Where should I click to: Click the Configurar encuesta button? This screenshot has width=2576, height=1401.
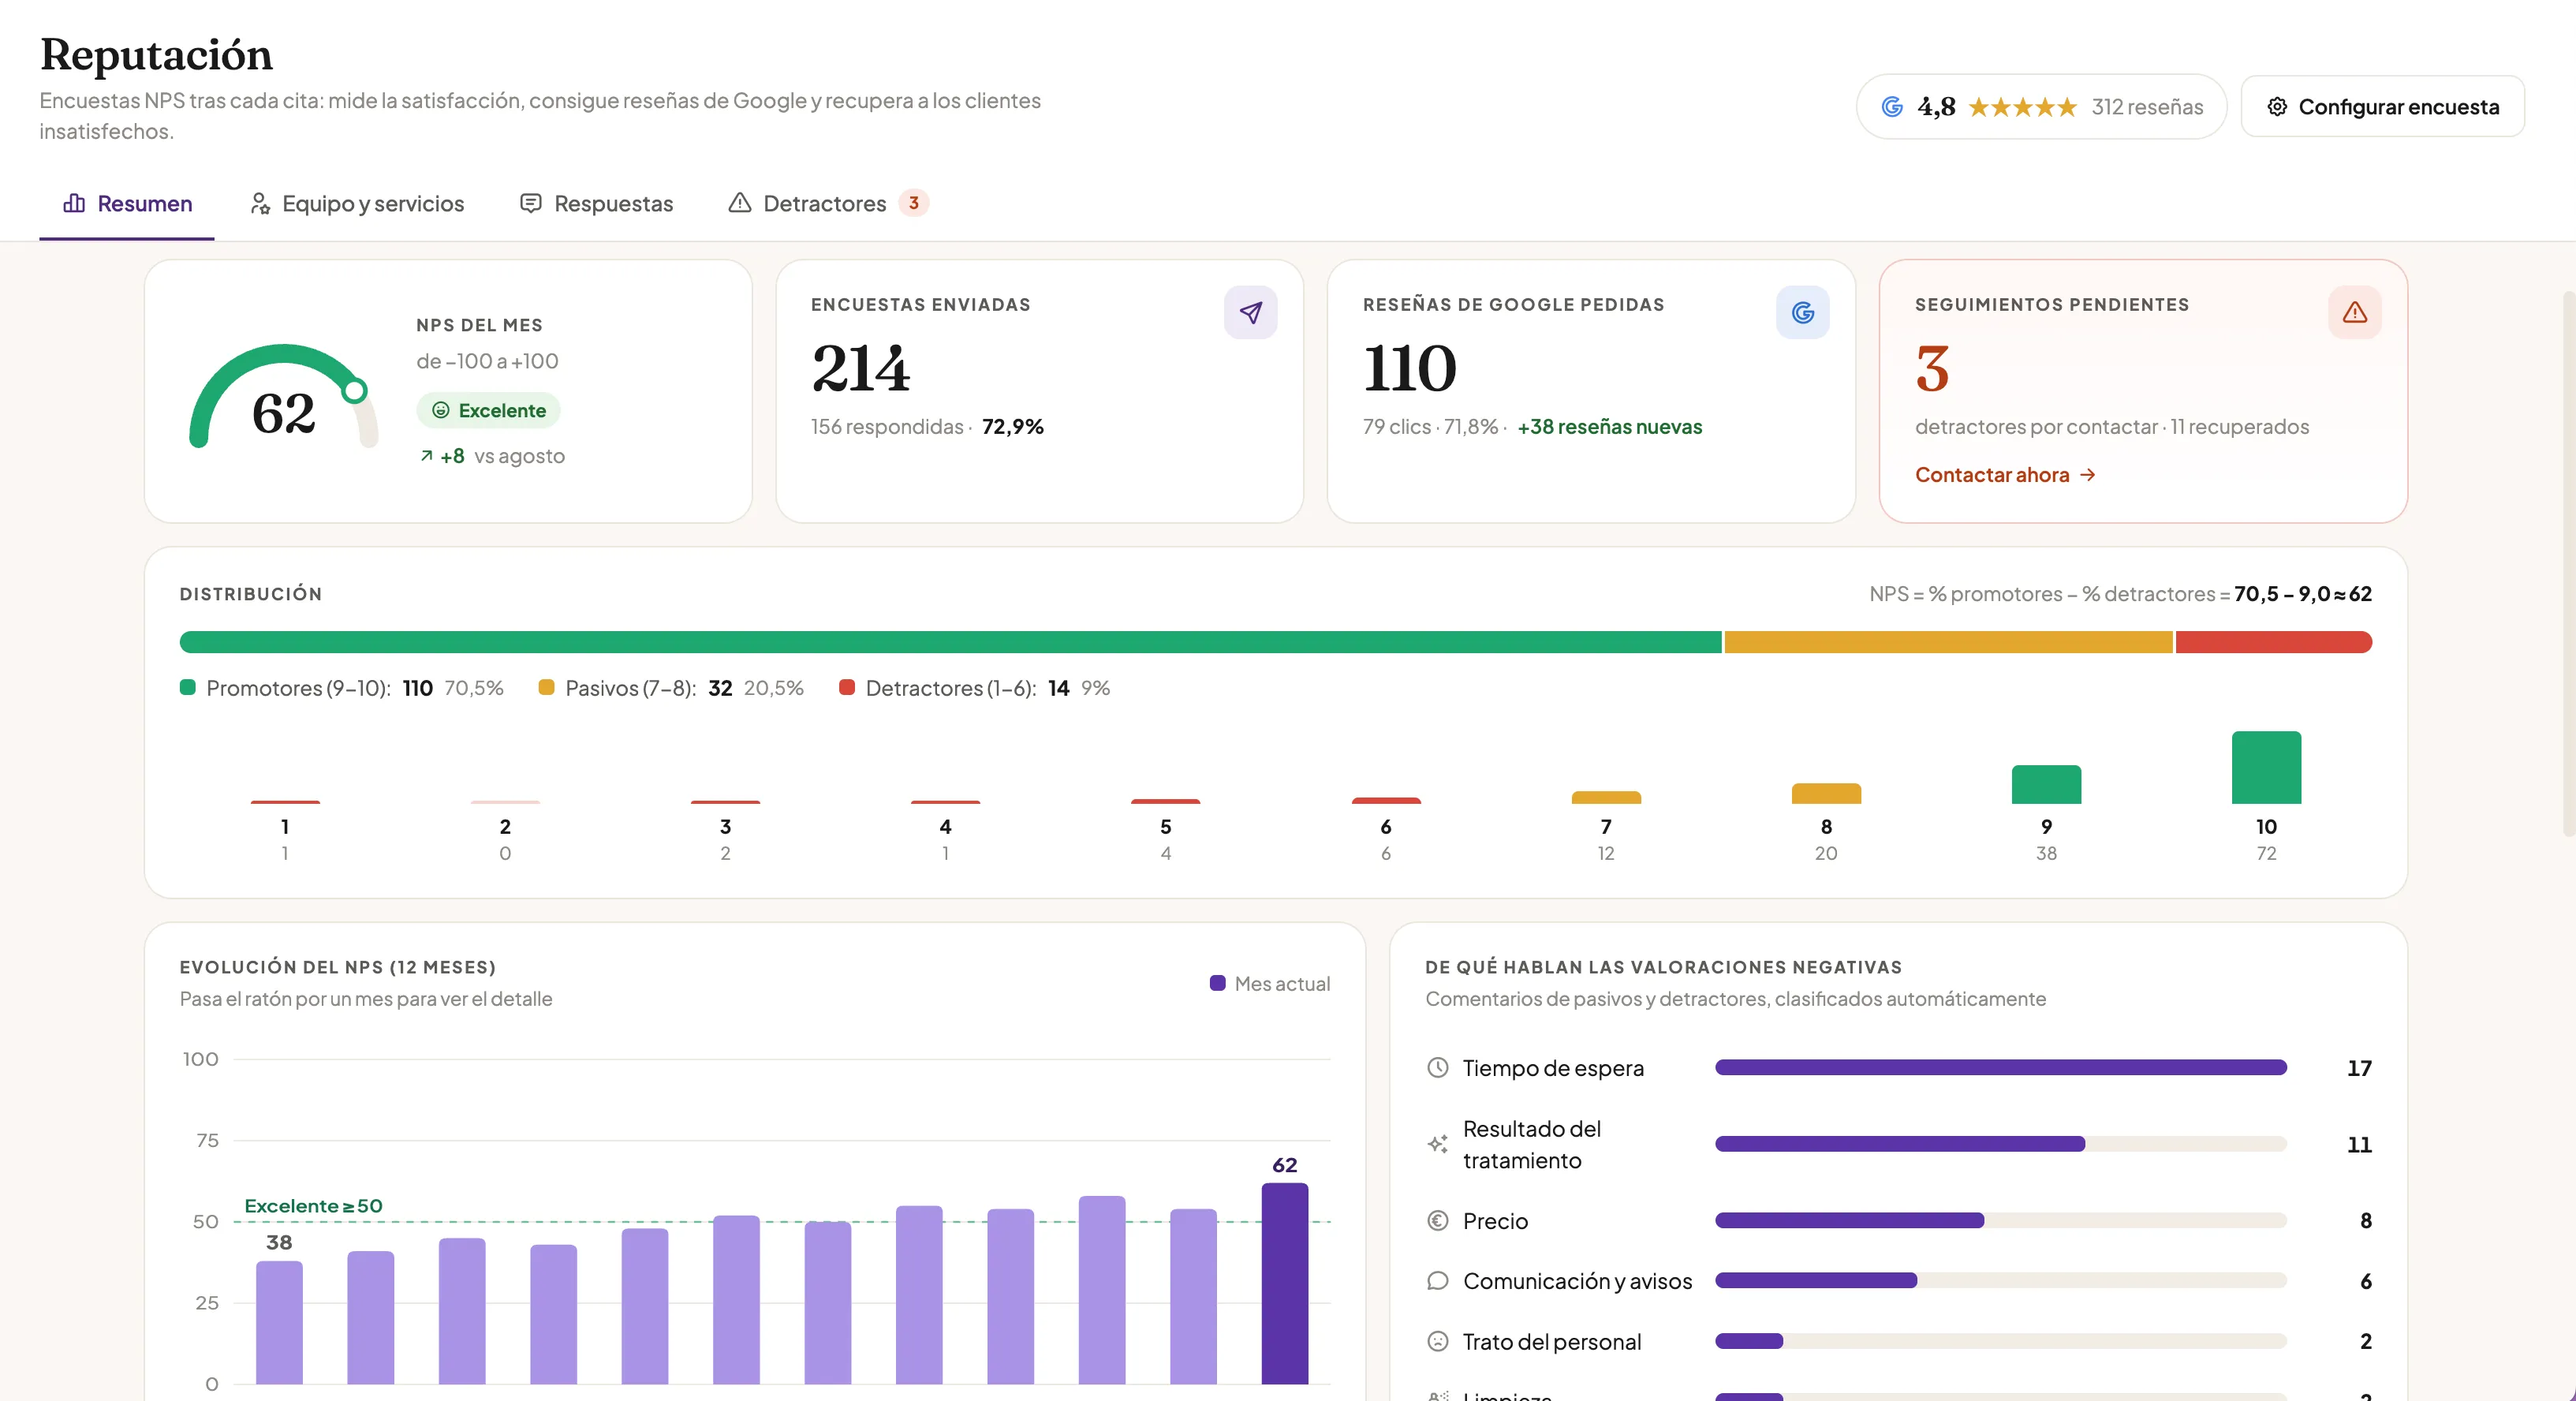2382,106
